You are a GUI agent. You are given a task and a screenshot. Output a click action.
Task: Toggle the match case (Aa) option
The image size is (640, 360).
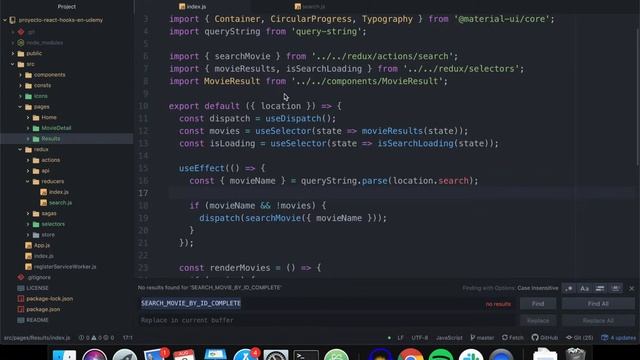584,288
